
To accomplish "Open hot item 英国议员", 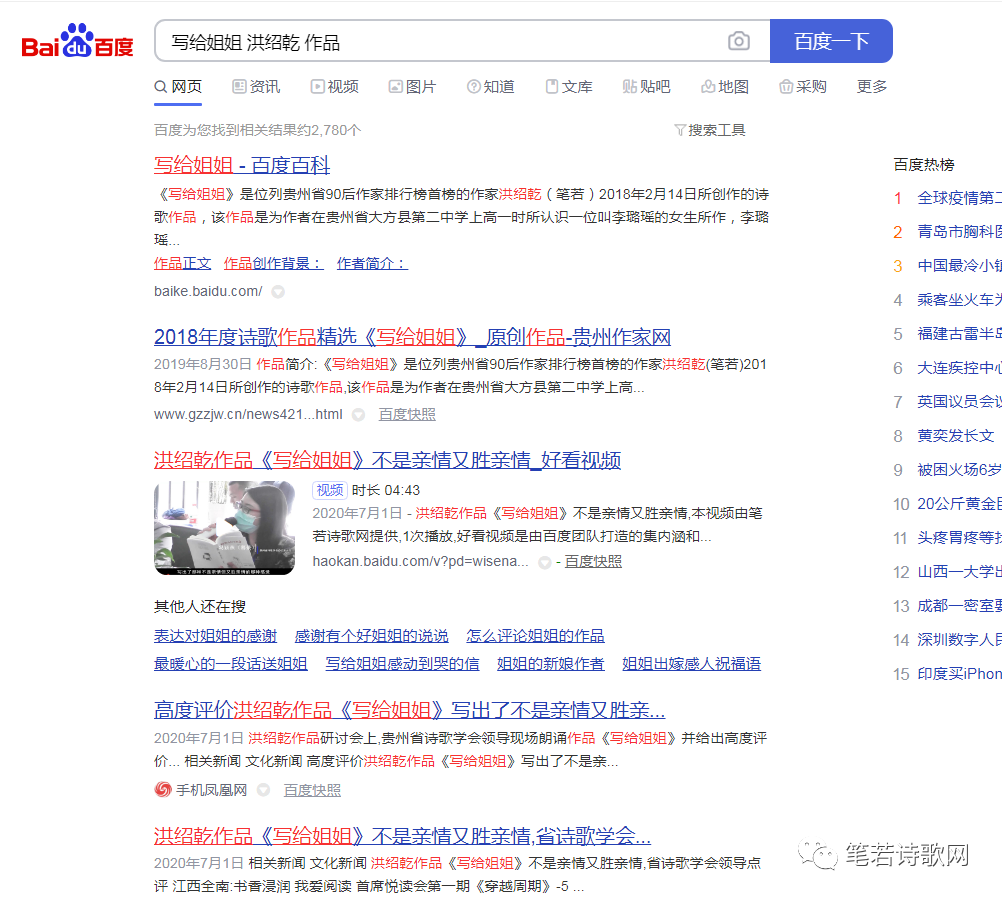I will point(959,402).
